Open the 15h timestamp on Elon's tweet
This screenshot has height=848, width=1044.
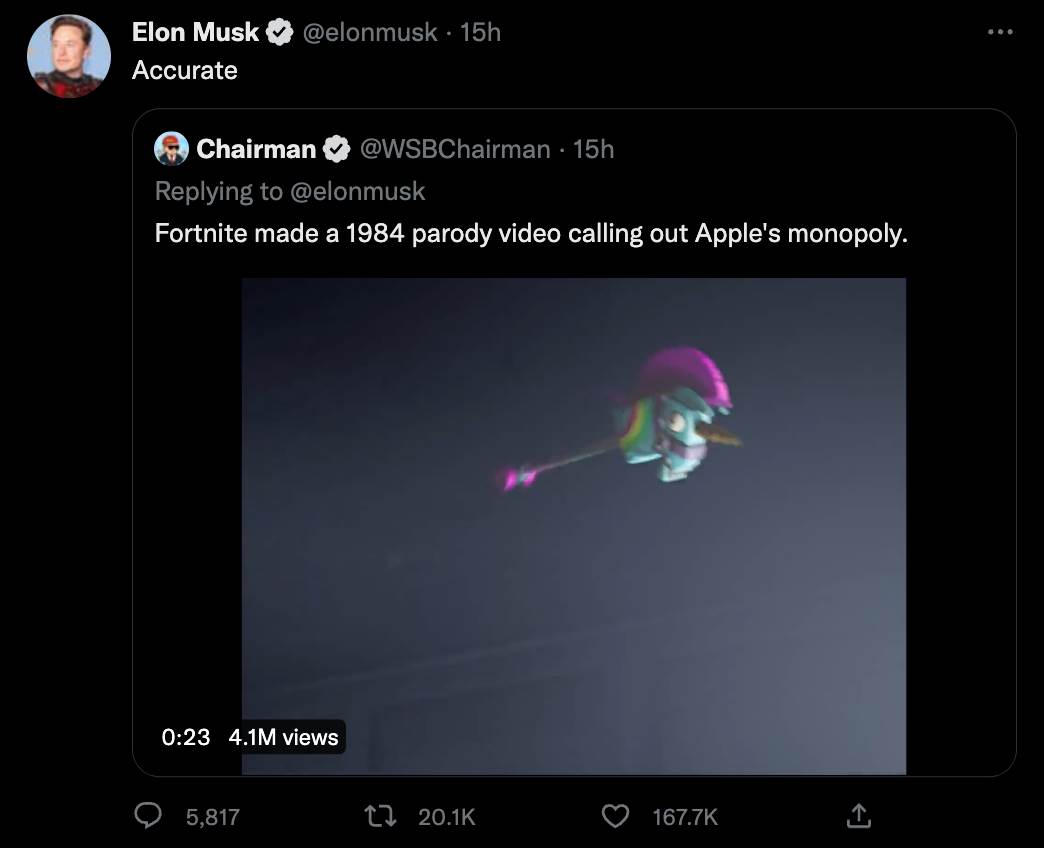pos(482,31)
